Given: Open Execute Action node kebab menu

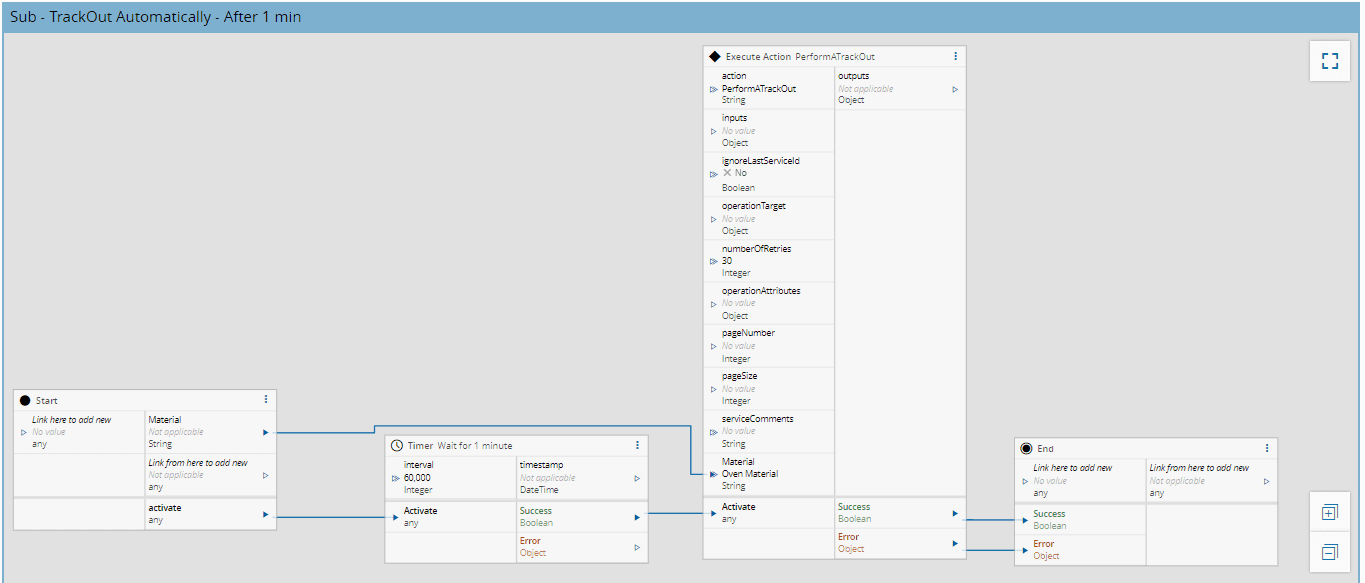Looking at the screenshot, I should pyautogui.click(x=955, y=56).
